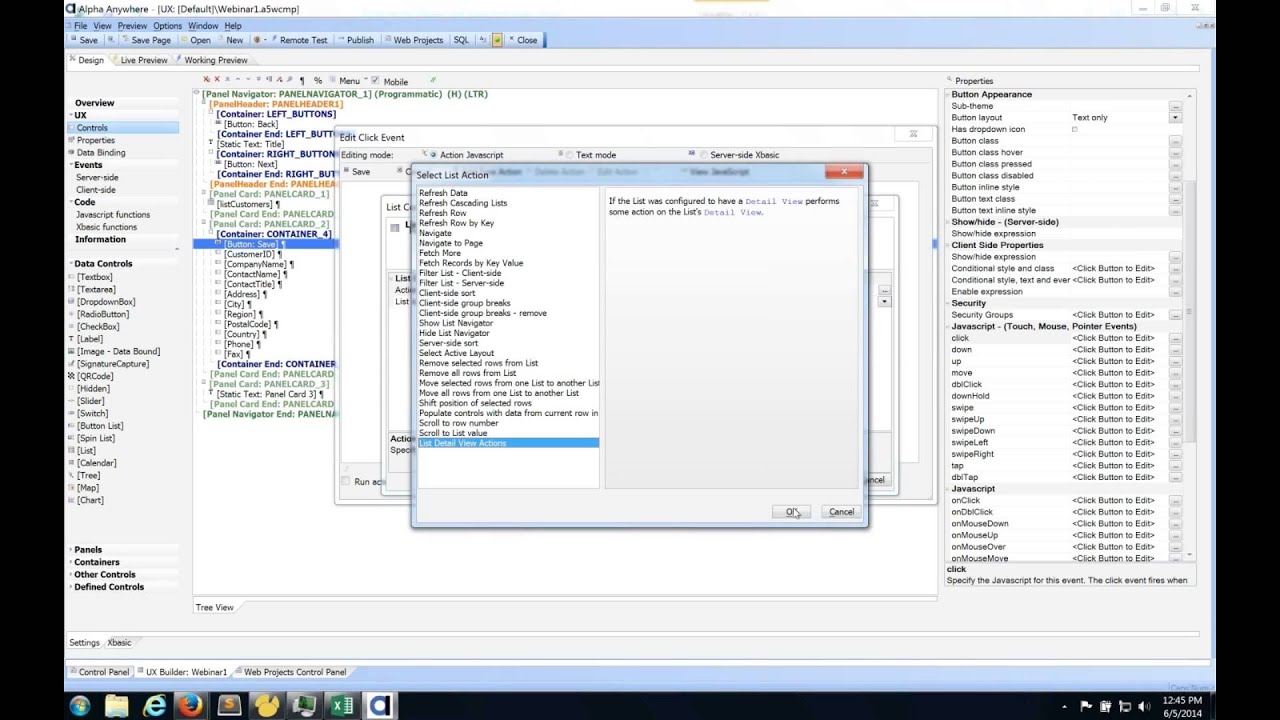Click the ellipsis button for the 'click' event
The width and height of the screenshot is (1280, 720).
click(x=1175, y=339)
